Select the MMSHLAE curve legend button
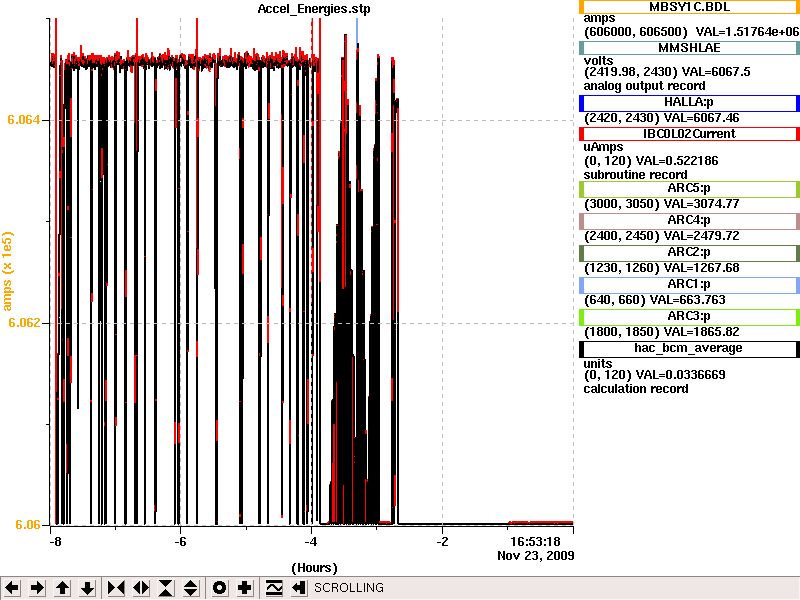800x600 pixels. [x=689, y=48]
